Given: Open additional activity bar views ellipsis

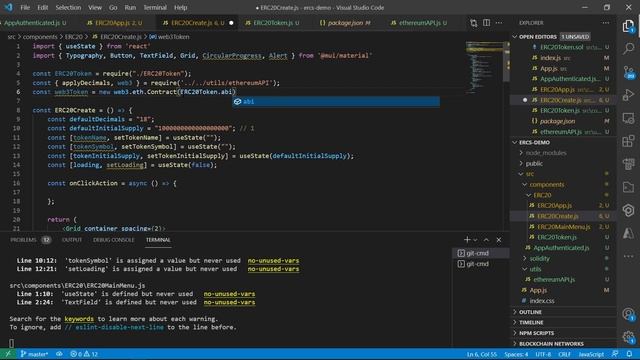Looking at the screenshot, I should pyautogui.click(x=629, y=256).
